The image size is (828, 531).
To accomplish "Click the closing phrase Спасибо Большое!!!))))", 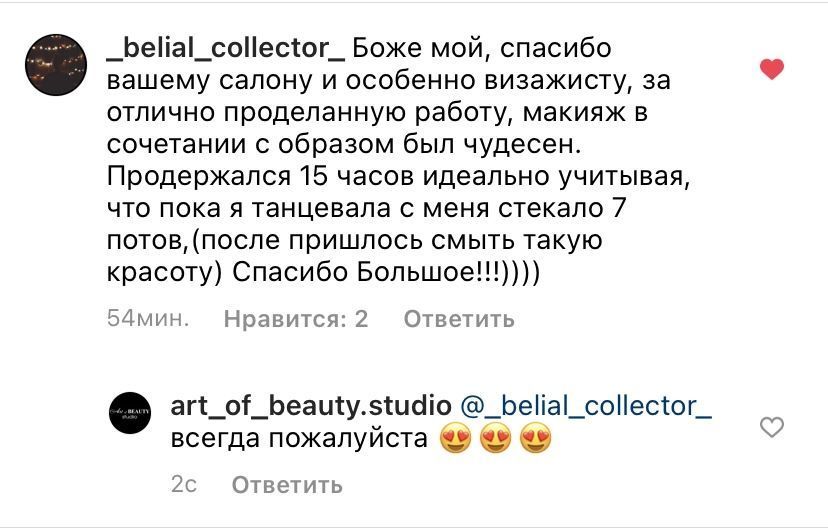I will click(x=386, y=272).
